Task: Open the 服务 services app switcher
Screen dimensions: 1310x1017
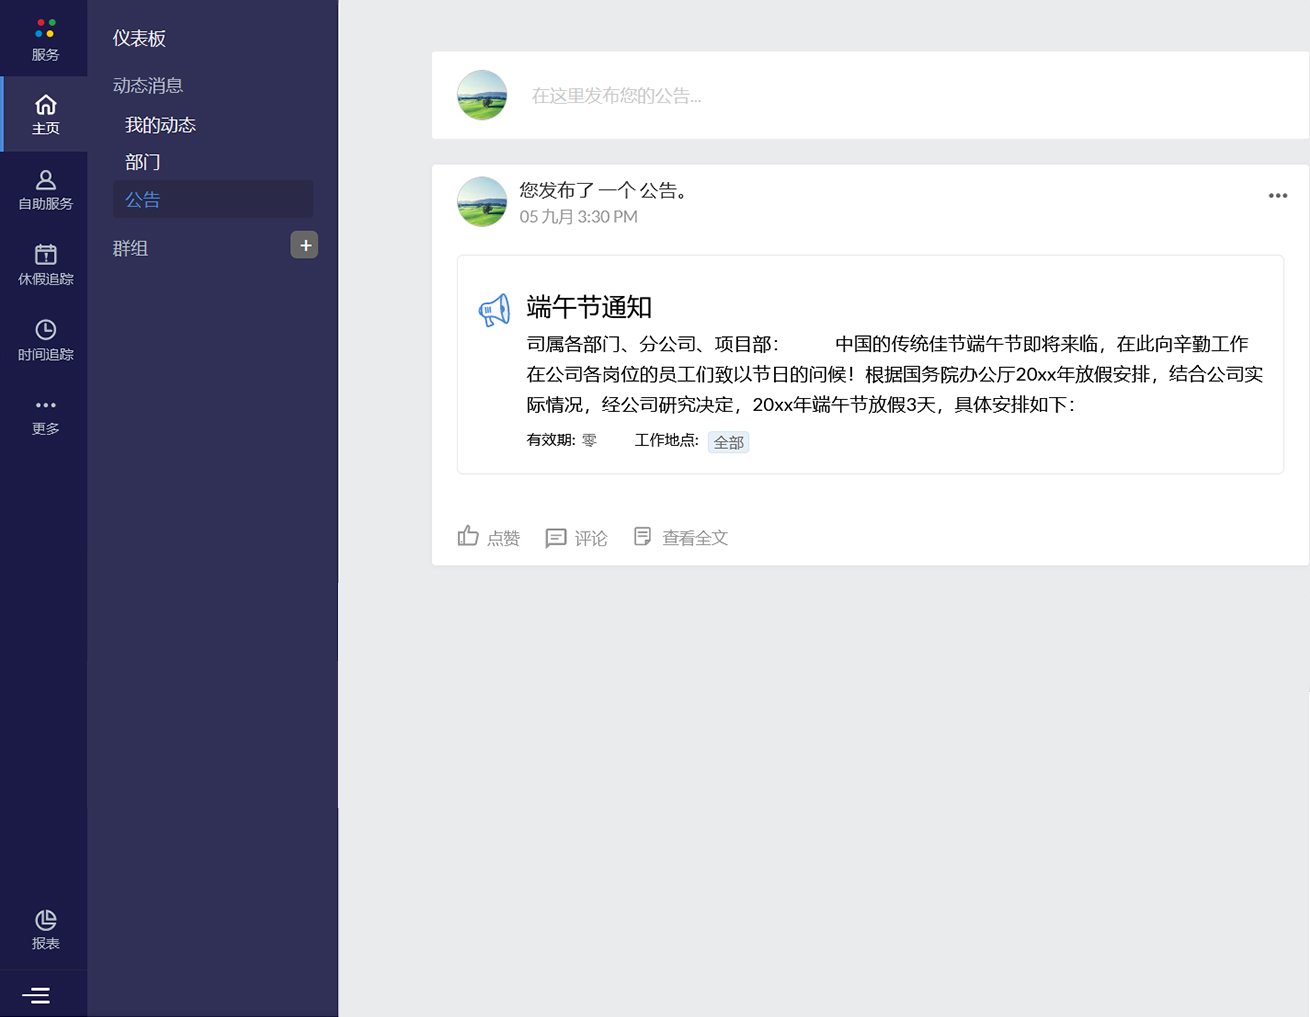Action: pyautogui.click(x=44, y=38)
